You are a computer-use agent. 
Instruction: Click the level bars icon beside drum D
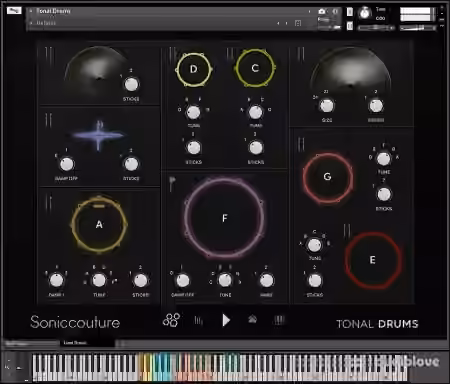click(173, 54)
